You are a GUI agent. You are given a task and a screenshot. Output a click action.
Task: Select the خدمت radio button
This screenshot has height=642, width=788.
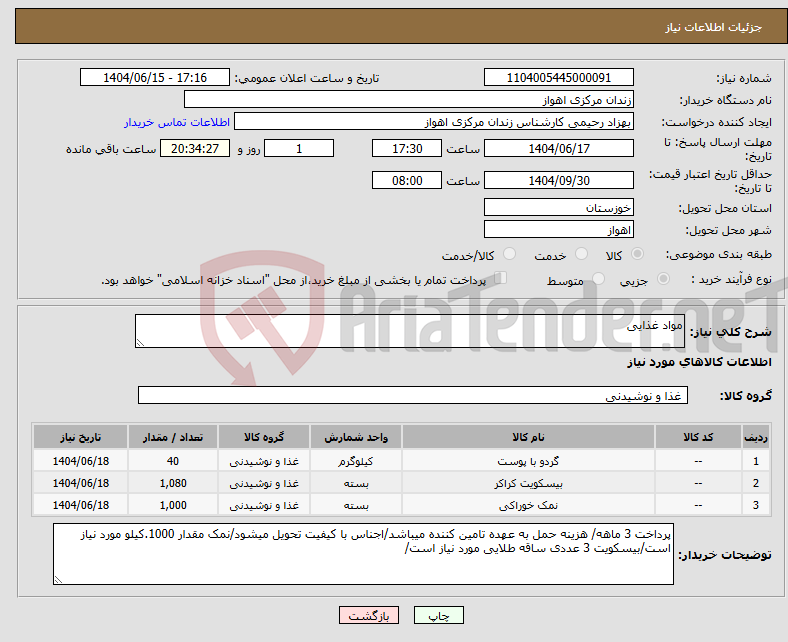tap(581, 254)
